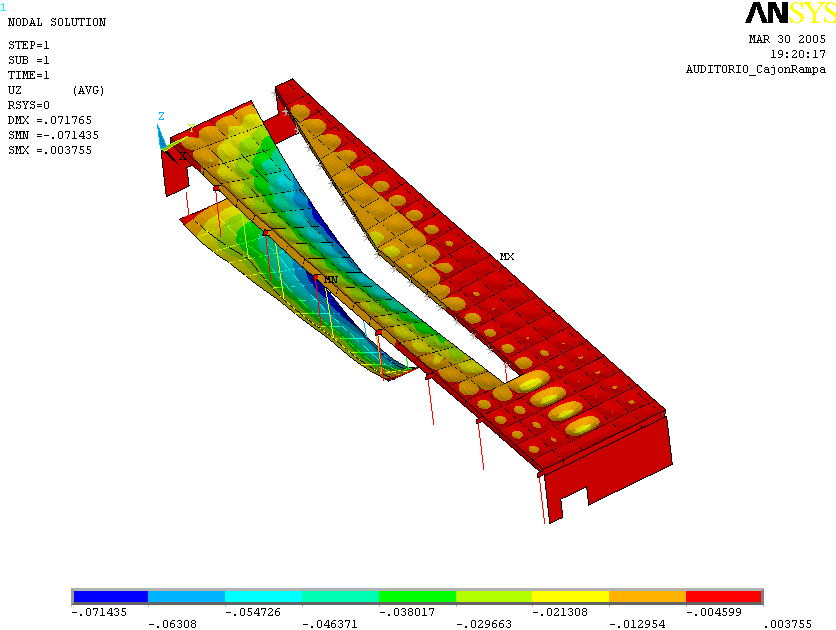Click the legend value -.029663
Viewport: 836px width, 630px height.
(484, 624)
